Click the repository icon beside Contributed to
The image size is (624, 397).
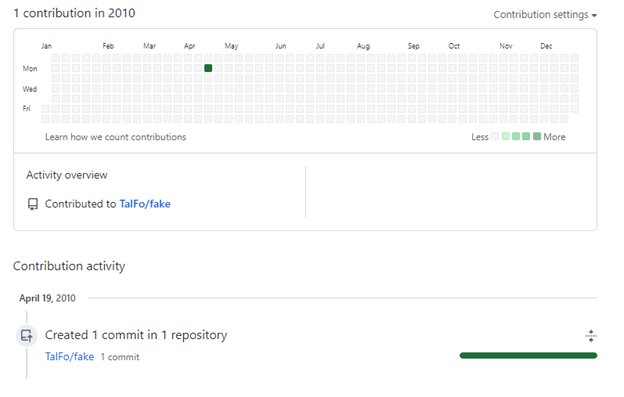click(x=33, y=204)
